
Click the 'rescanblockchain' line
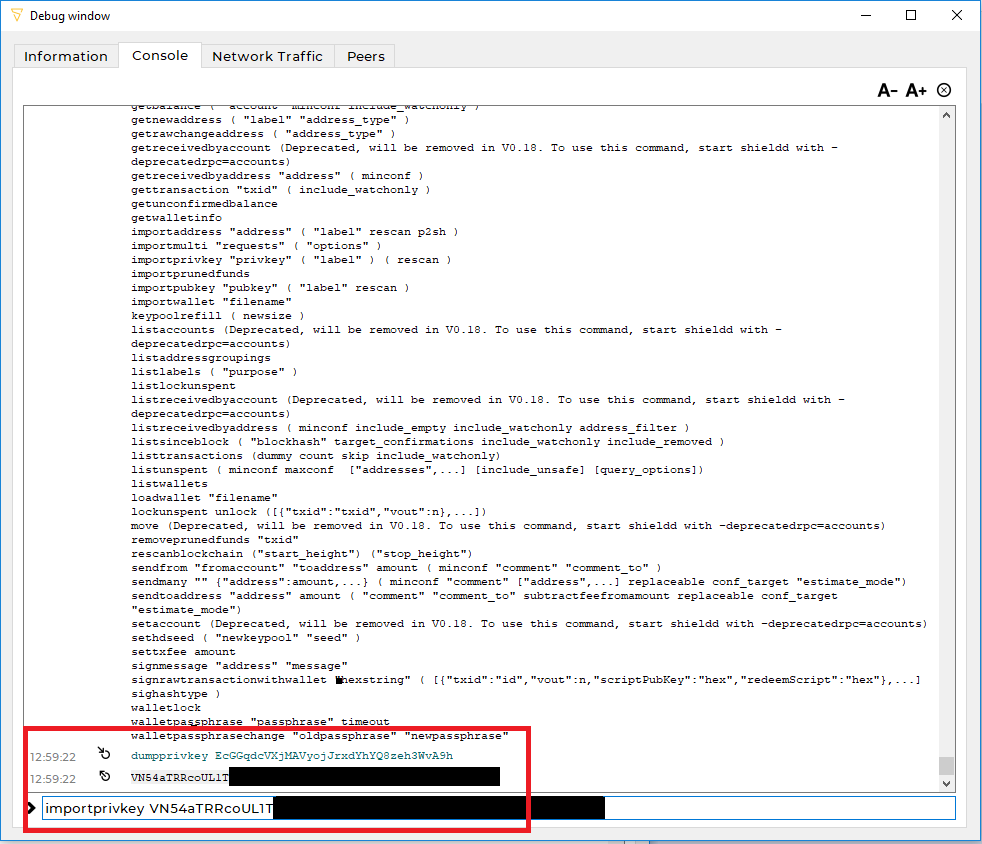302,554
